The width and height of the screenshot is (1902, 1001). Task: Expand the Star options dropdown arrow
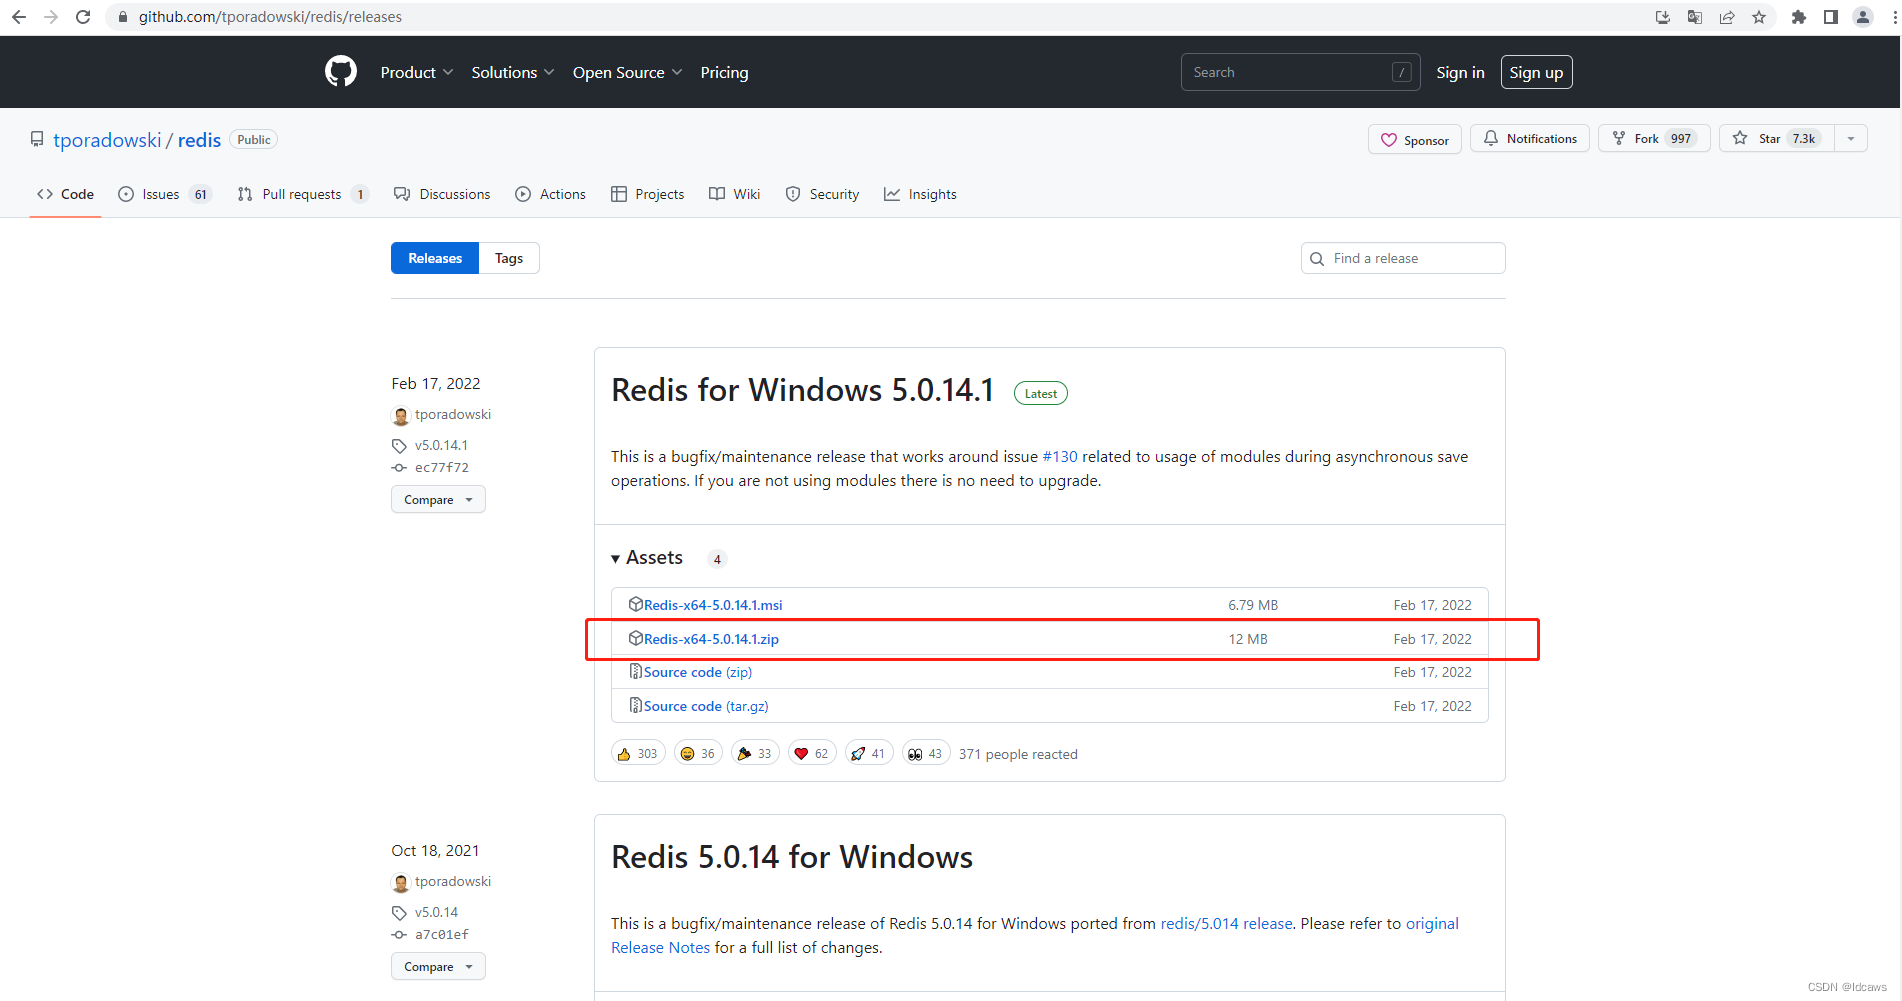1851,139
